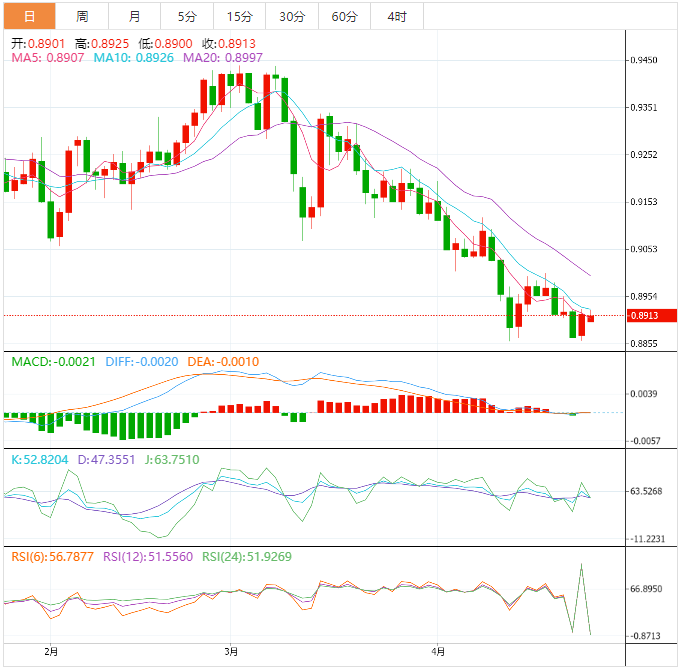The width and height of the screenshot is (682, 669).
Task: Open the 60分 timeframe tab
Action: pyautogui.click(x=344, y=16)
